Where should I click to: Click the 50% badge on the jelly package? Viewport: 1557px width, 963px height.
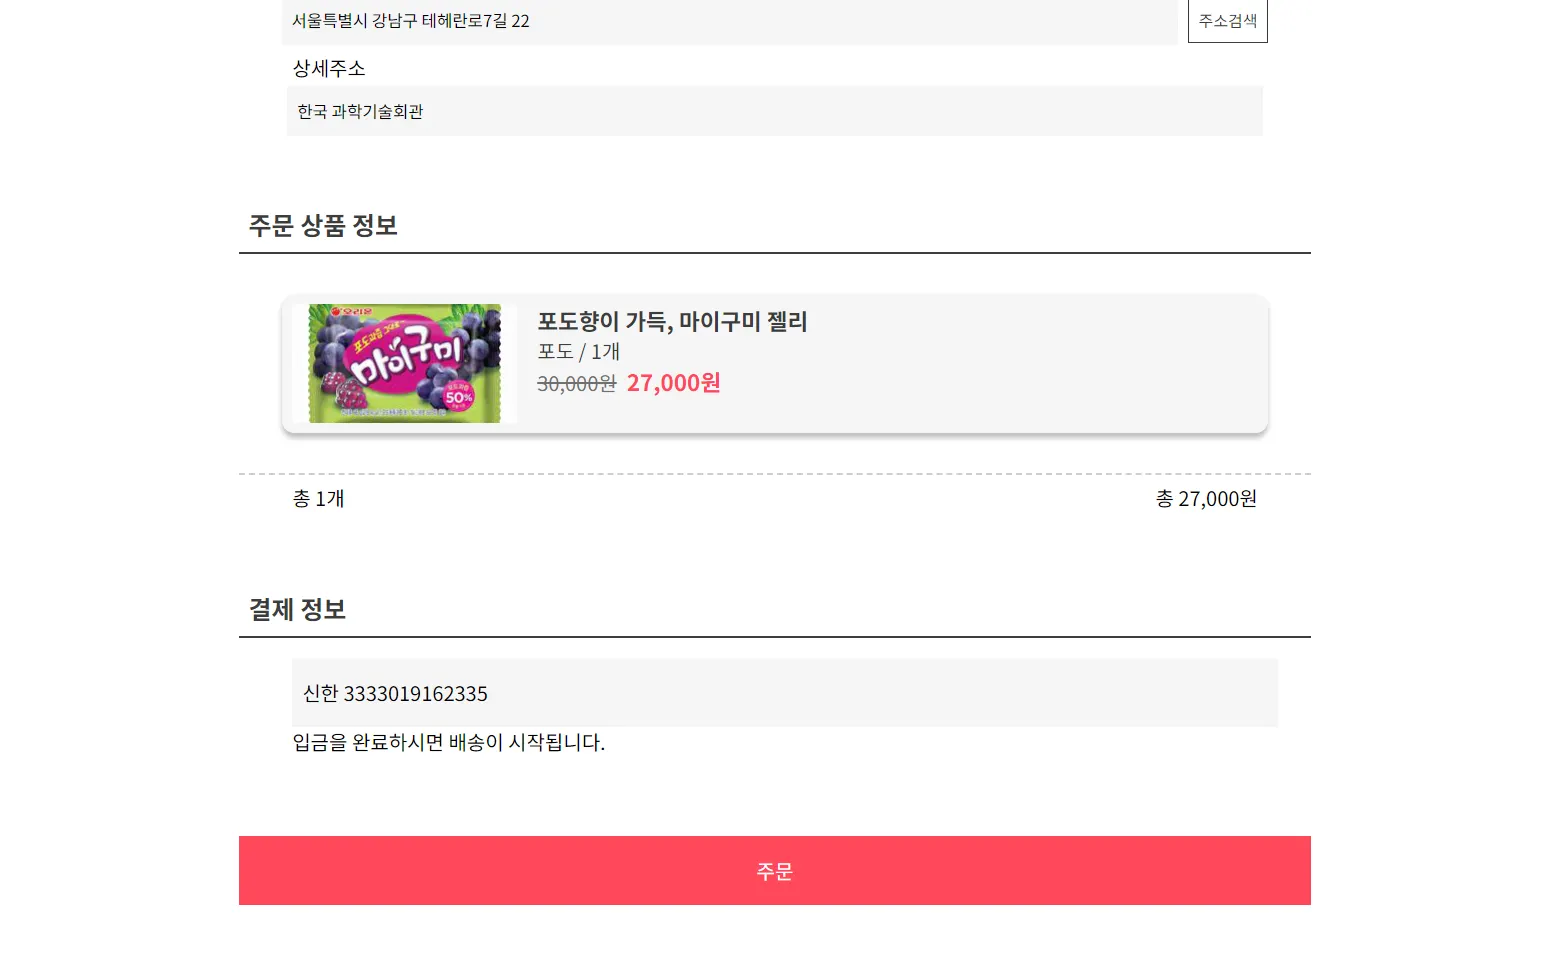click(x=458, y=397)
